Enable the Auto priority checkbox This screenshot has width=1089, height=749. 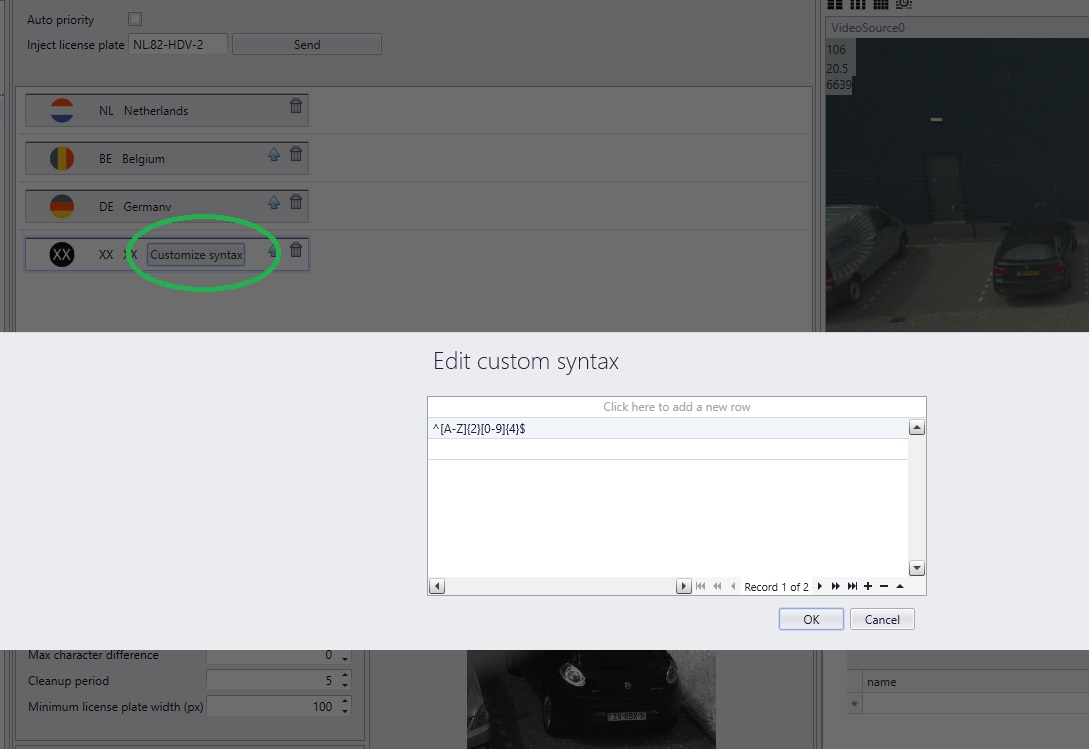click(x=135, y=19)
